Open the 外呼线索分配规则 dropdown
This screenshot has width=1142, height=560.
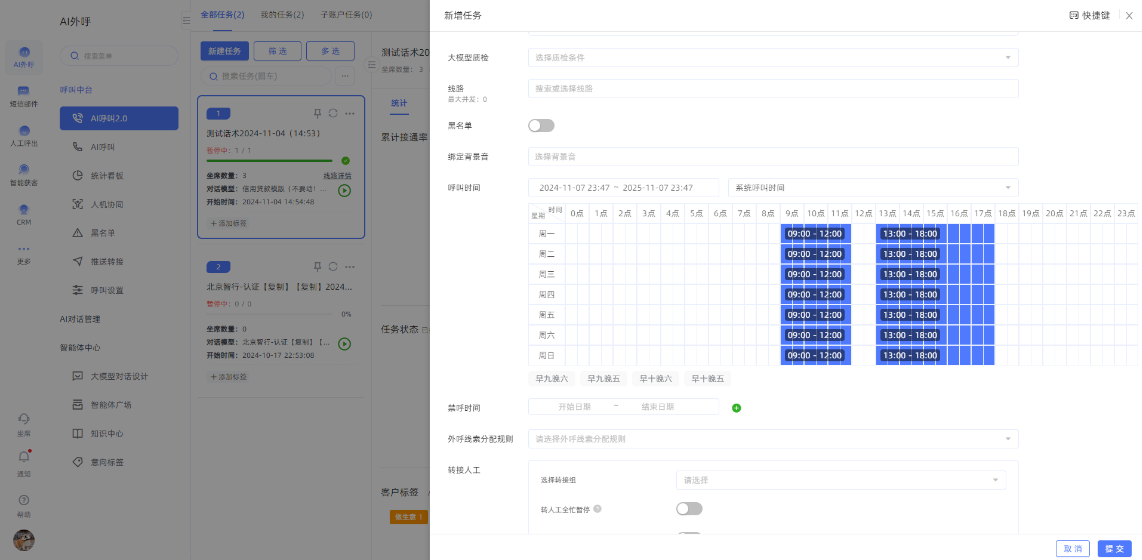coord(772,439)
